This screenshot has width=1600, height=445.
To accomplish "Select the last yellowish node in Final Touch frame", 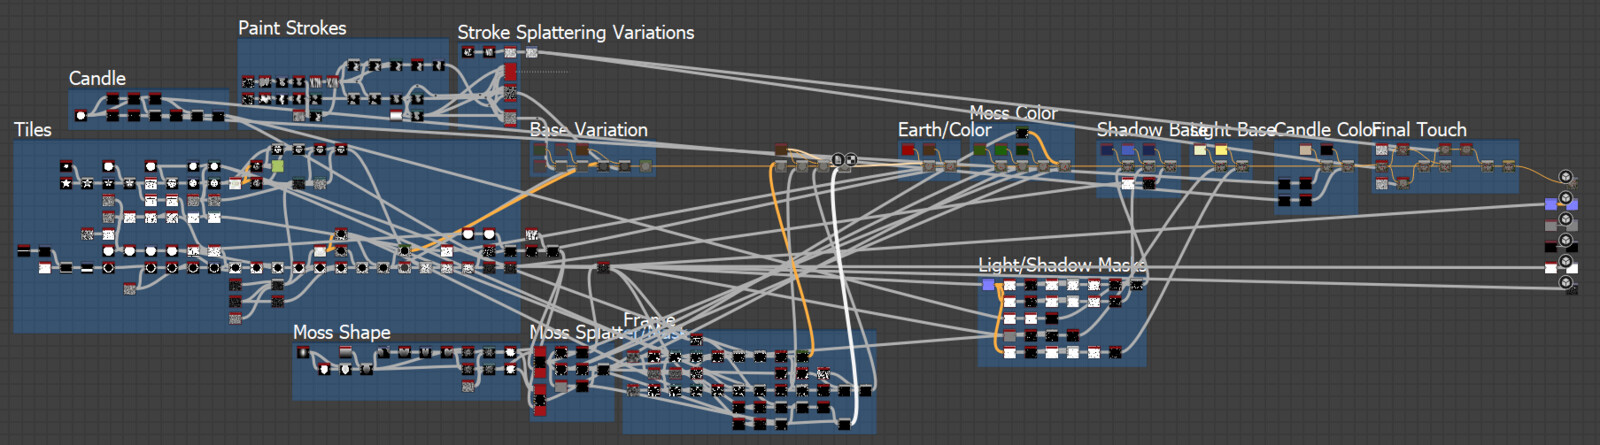I will click(1506, 166).
